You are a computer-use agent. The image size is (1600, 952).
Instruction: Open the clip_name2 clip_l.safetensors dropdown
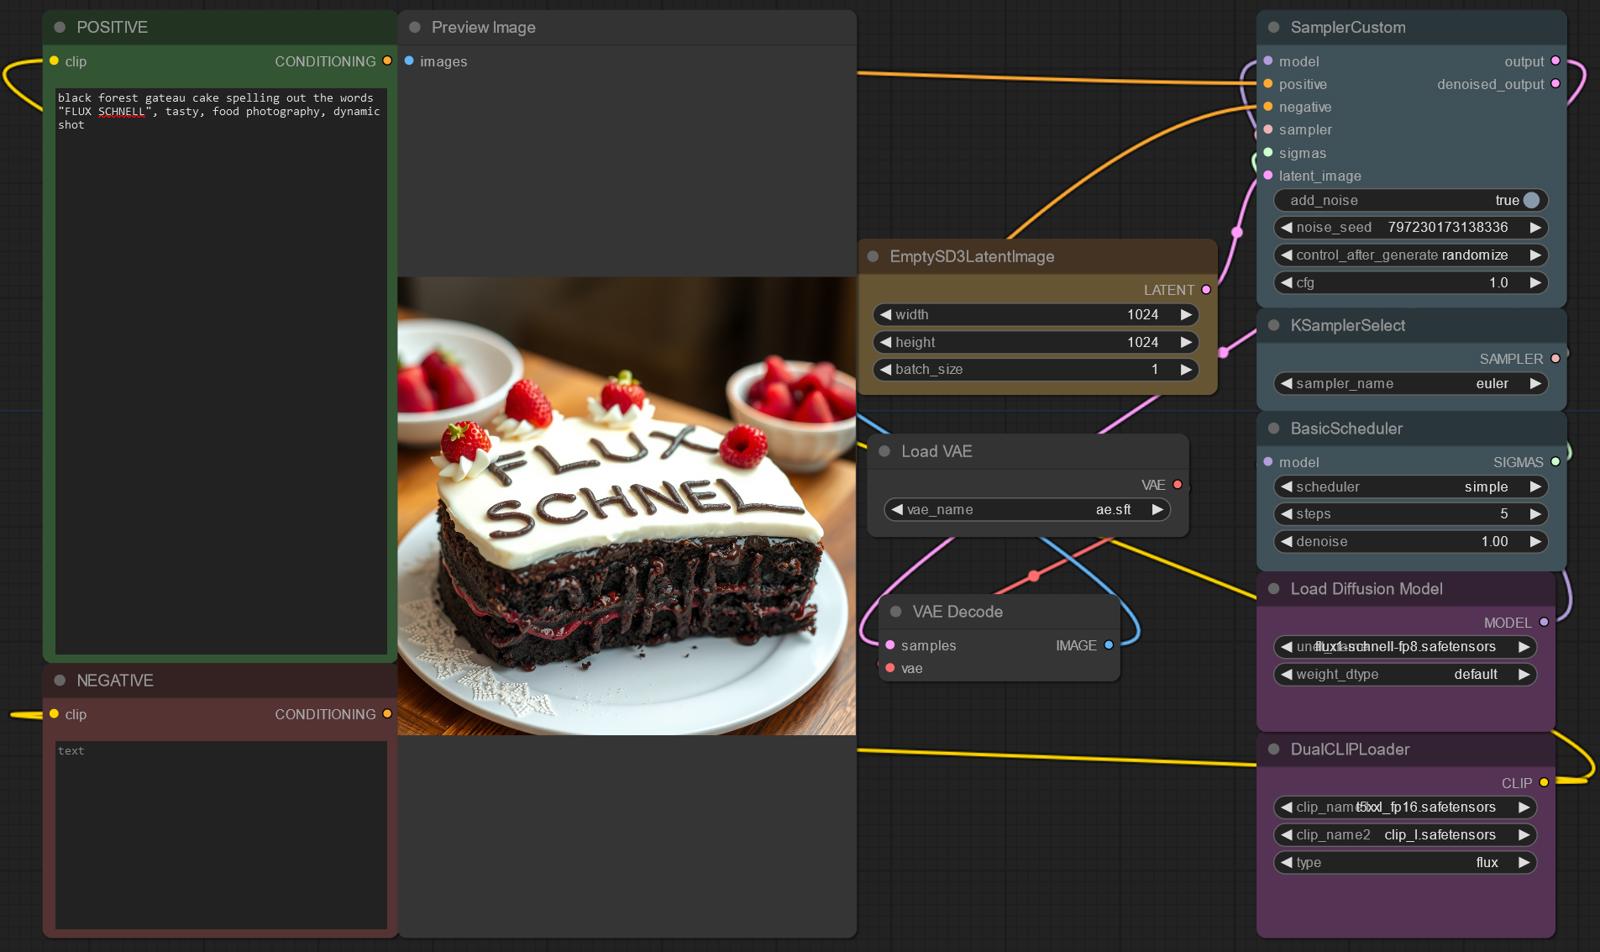[1405, 835]
